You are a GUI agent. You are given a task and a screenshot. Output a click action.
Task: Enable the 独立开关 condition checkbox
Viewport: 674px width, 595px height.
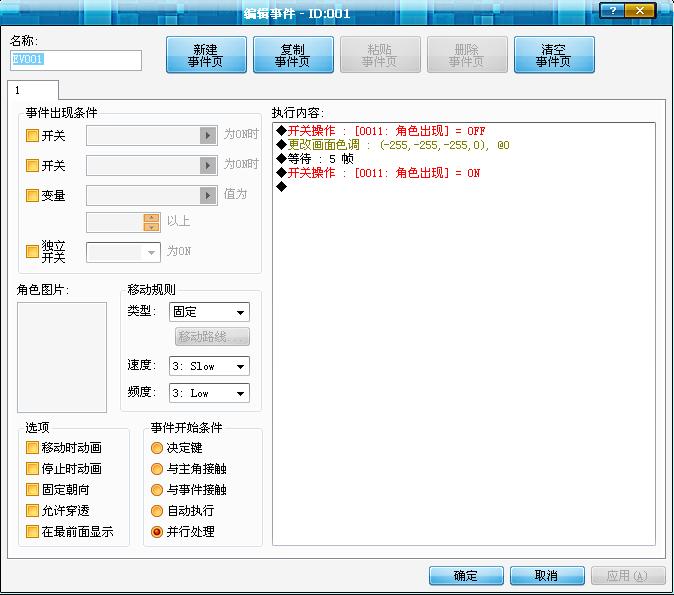[x=32, y=251]
